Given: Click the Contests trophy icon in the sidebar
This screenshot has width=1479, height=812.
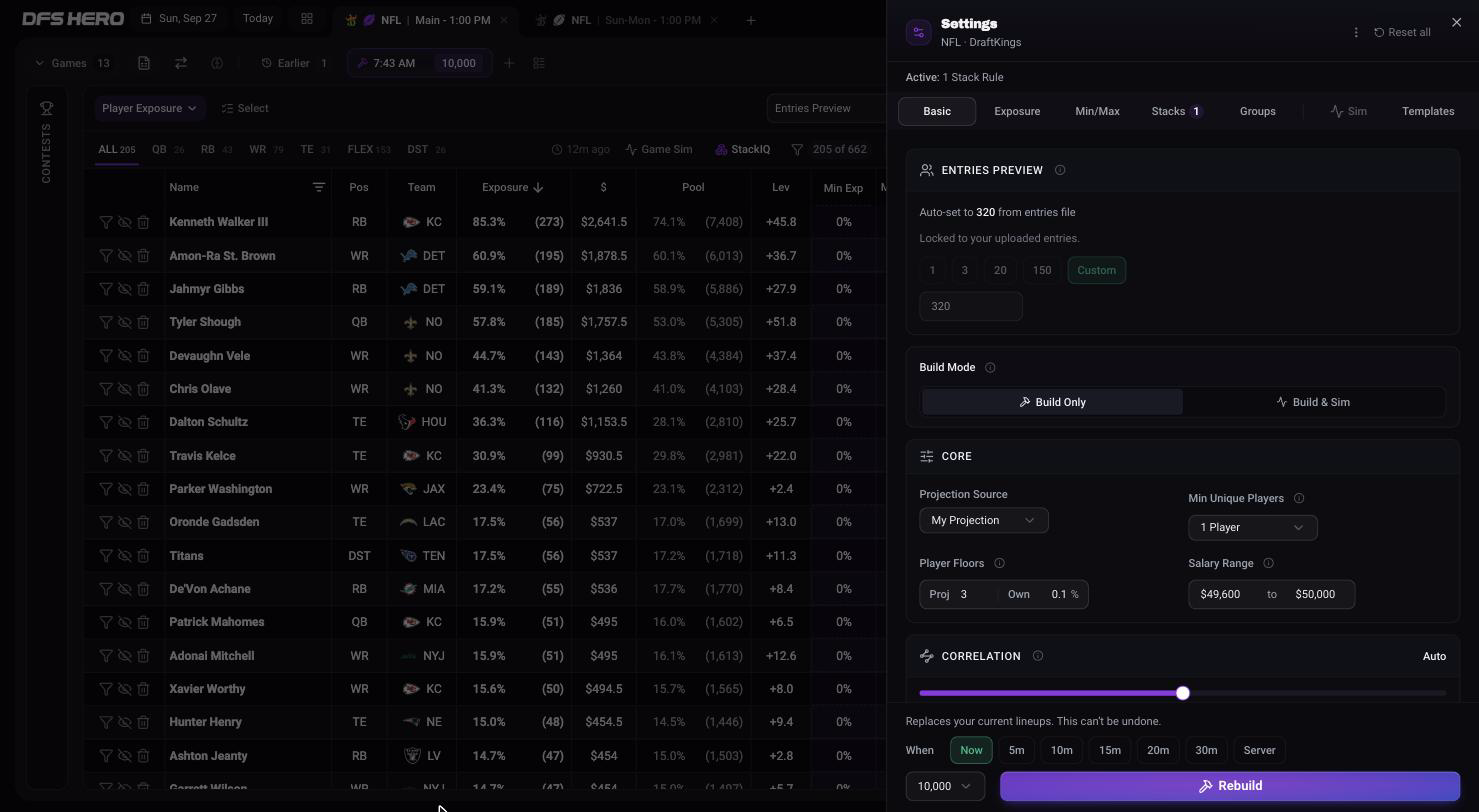Looking at the screenshot, I should pyautogui.click(x=46, y=108).
